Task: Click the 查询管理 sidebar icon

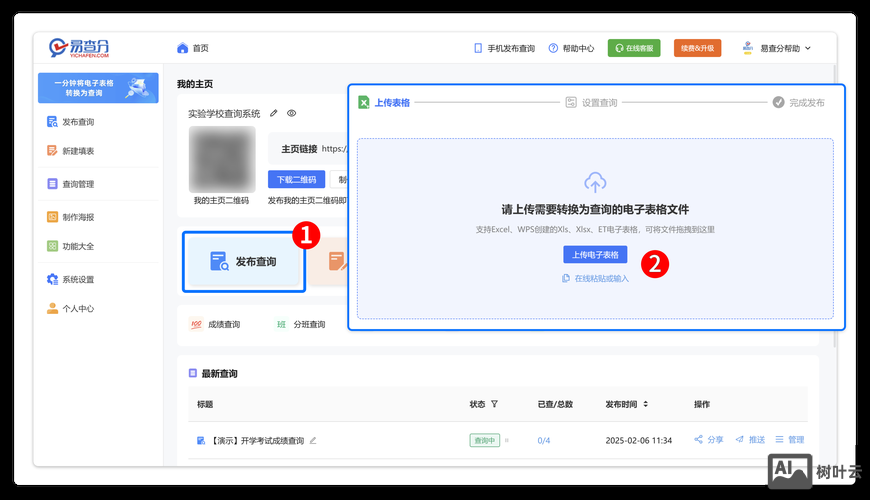Action: [52, 184]
